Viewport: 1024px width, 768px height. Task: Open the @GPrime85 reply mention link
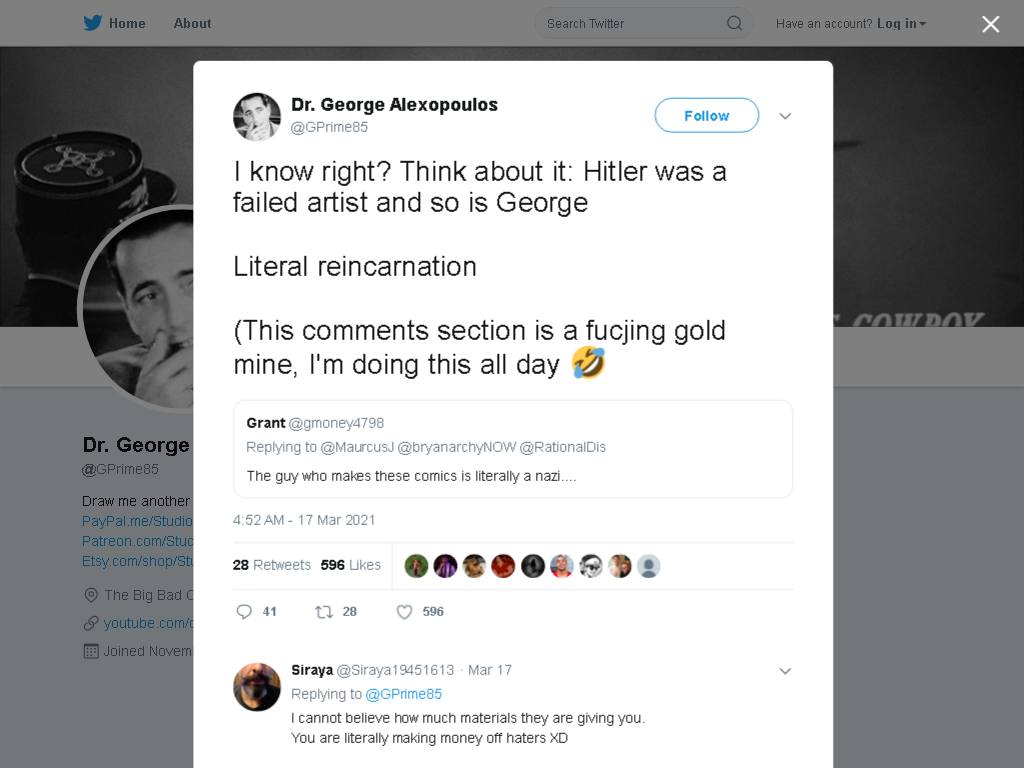point(404,694)
